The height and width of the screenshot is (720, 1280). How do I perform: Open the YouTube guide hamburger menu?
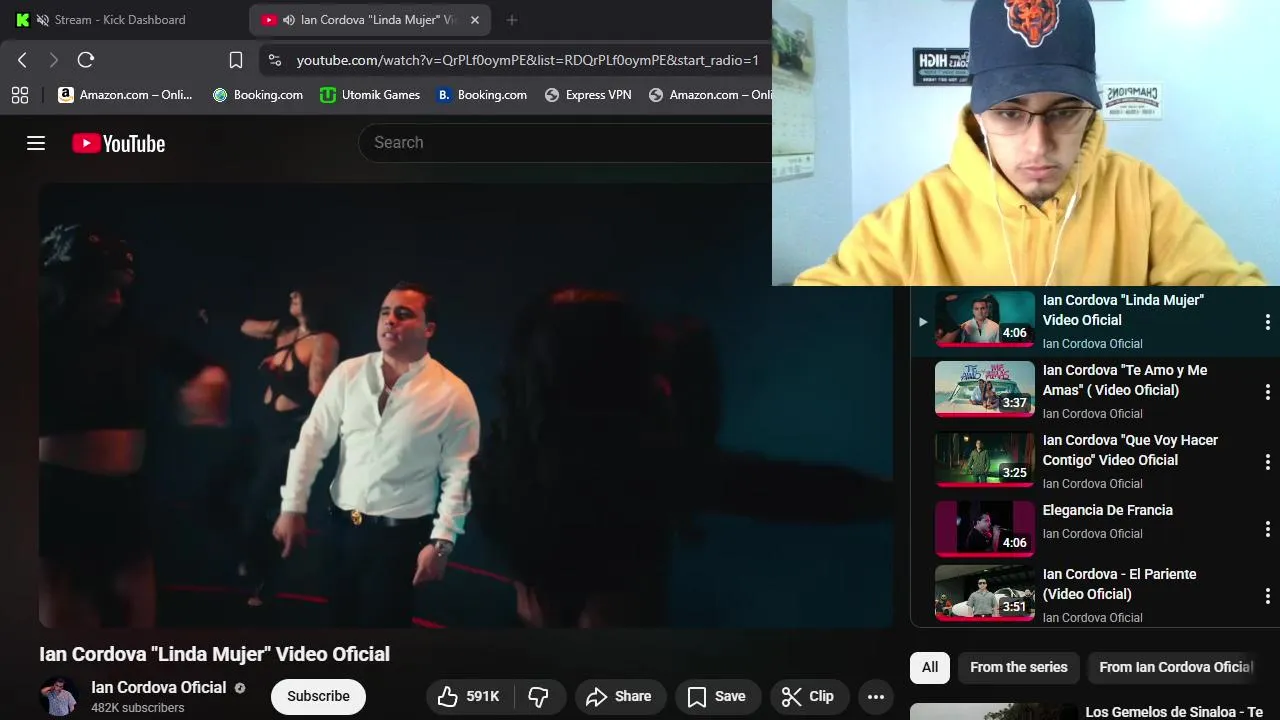pos(36,143)
